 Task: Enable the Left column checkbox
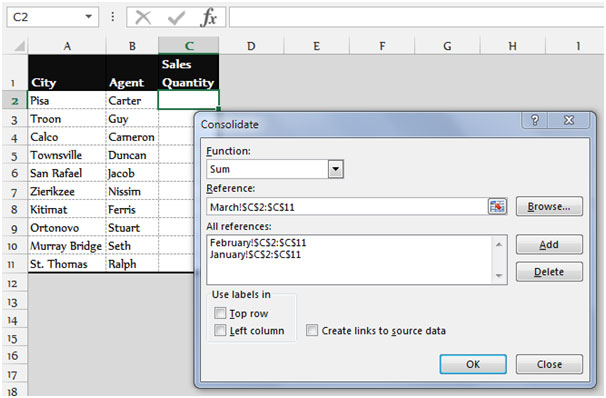(220, 330)
